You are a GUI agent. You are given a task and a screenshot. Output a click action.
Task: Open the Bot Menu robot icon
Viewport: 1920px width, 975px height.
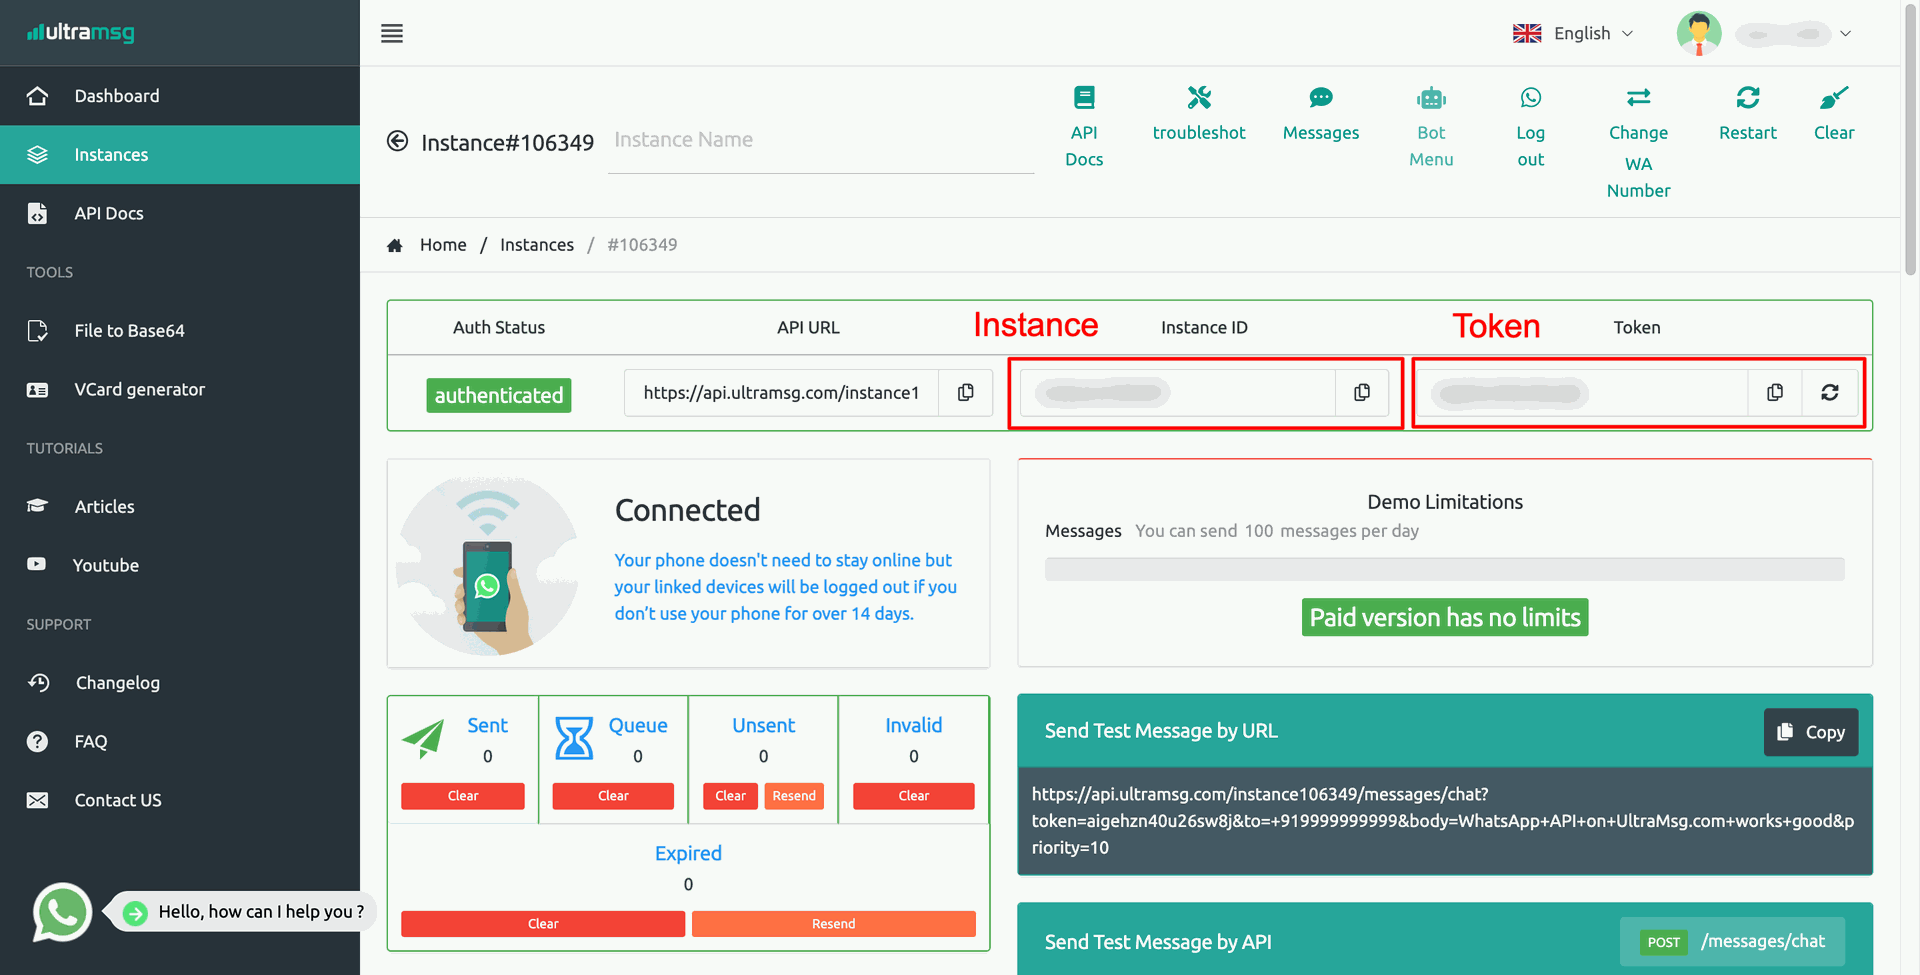tap(1431, 98)
